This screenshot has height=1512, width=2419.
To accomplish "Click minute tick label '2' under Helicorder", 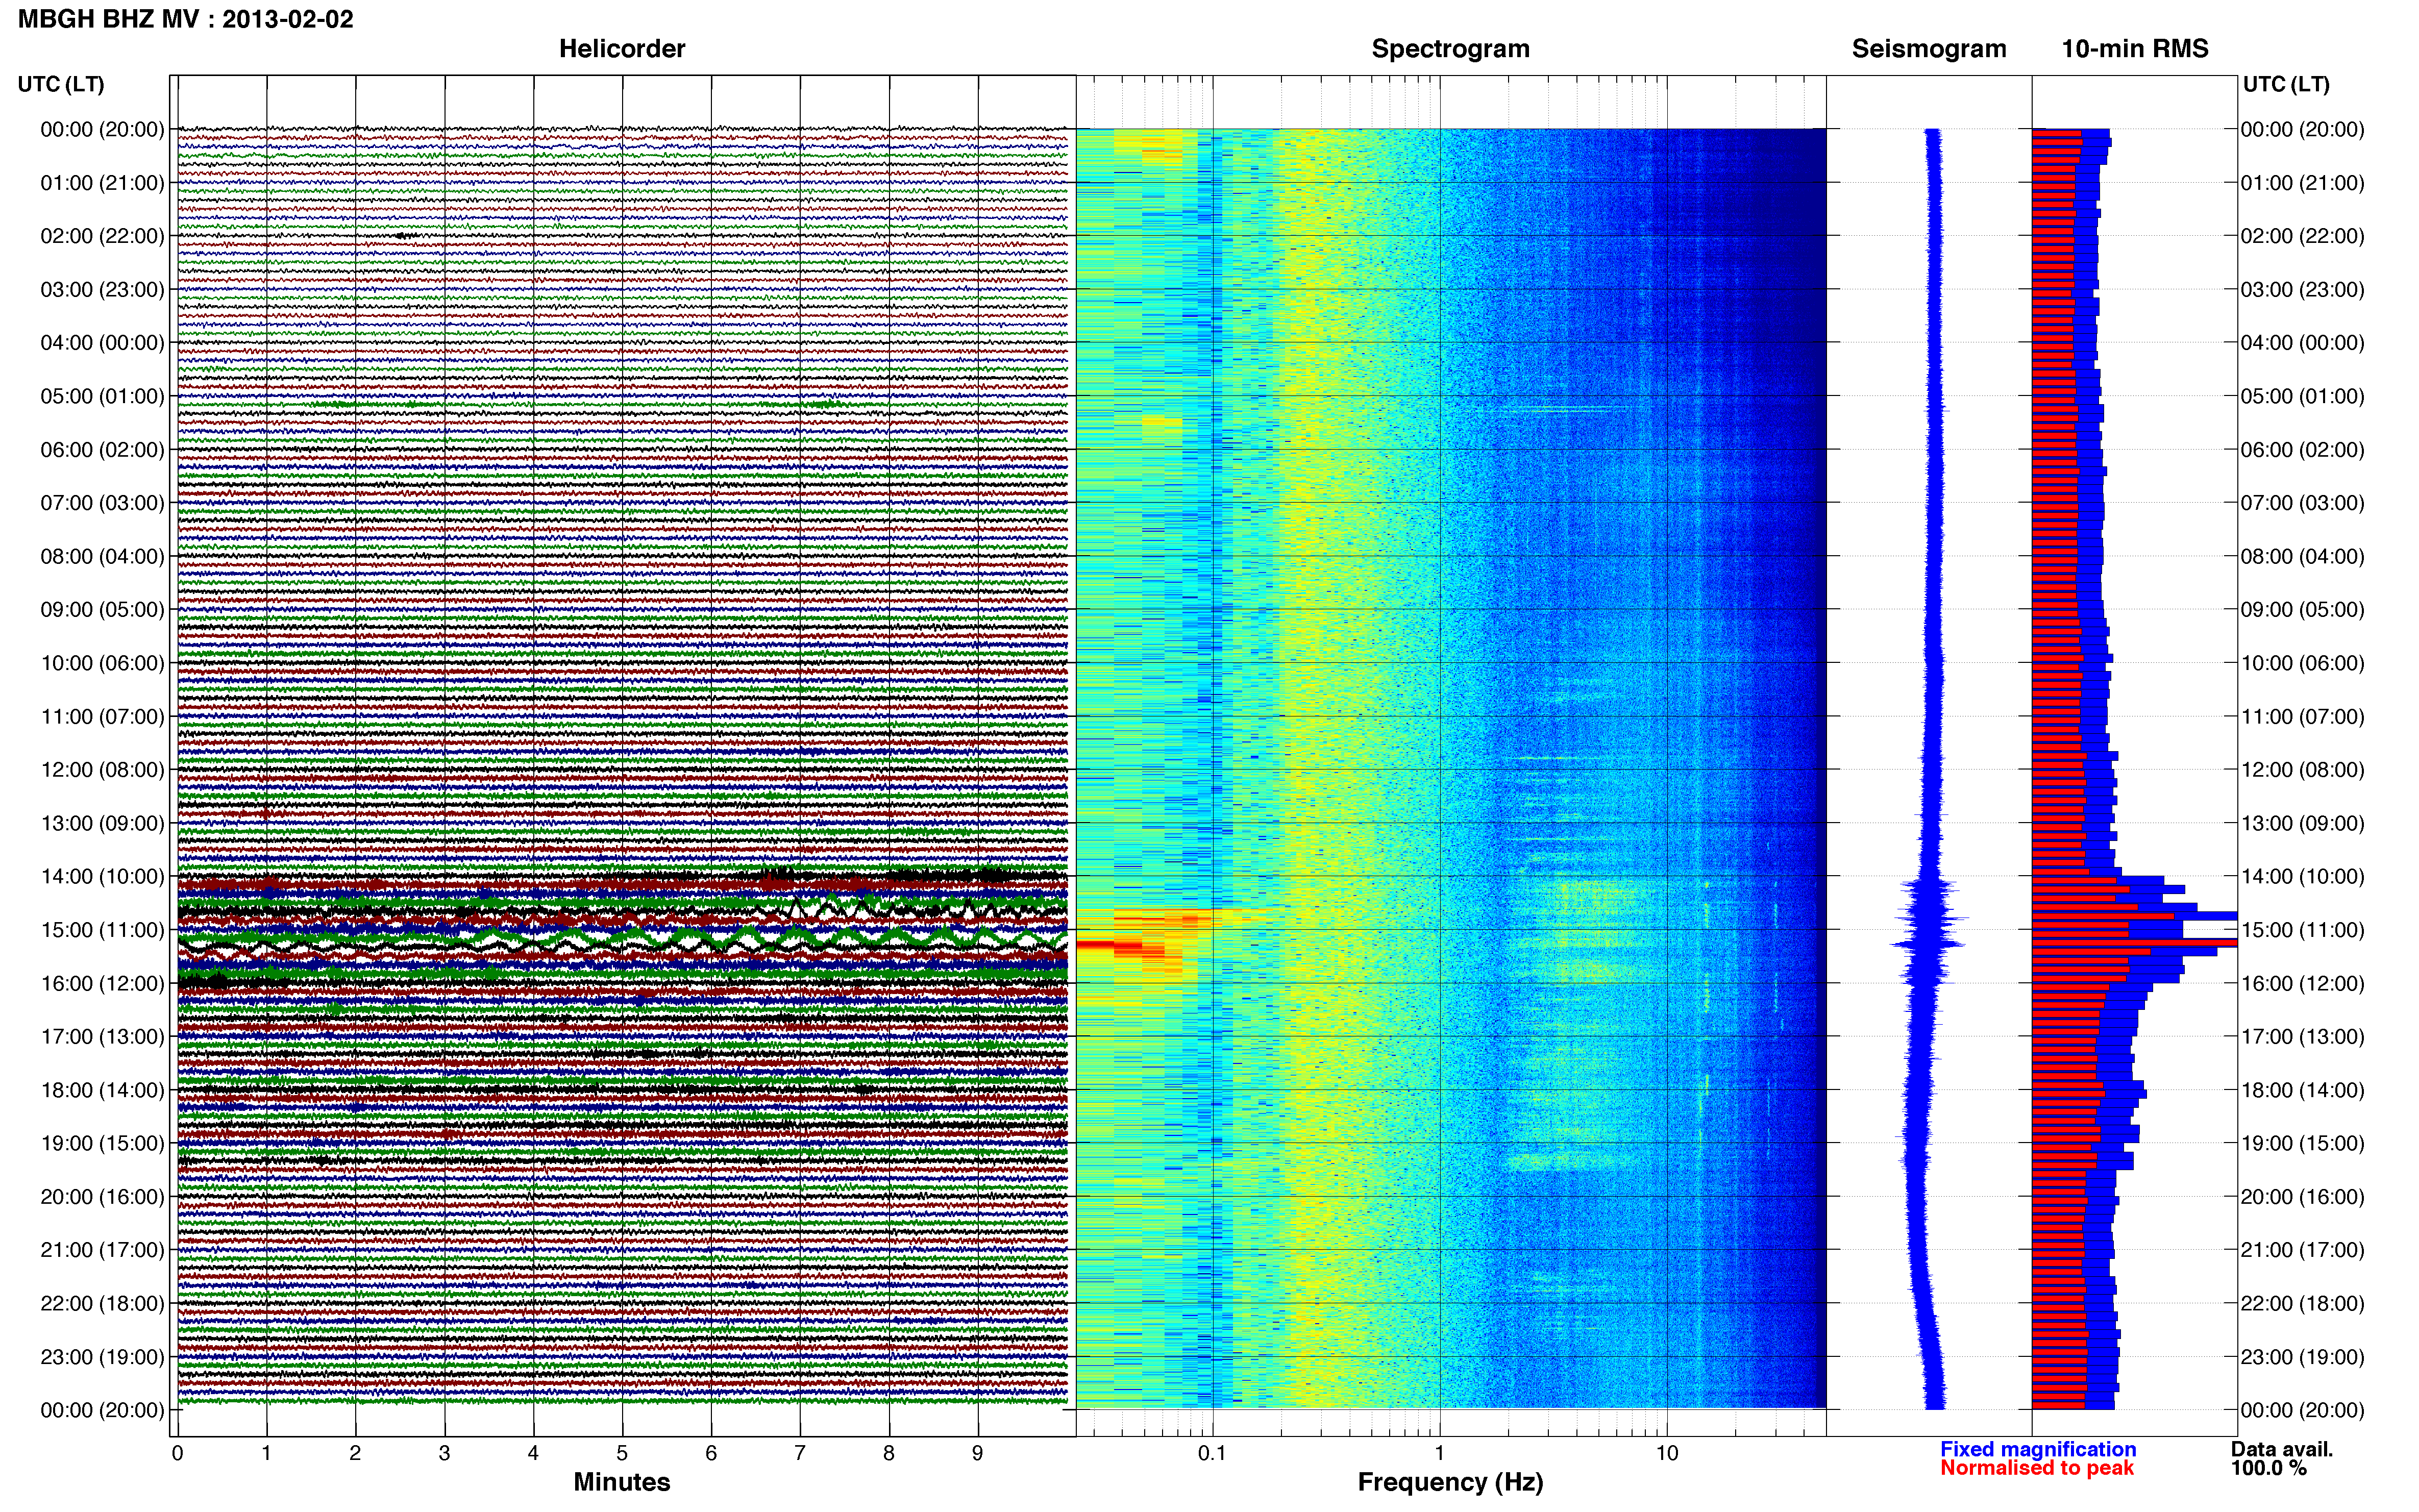I will pos(355,1453).
